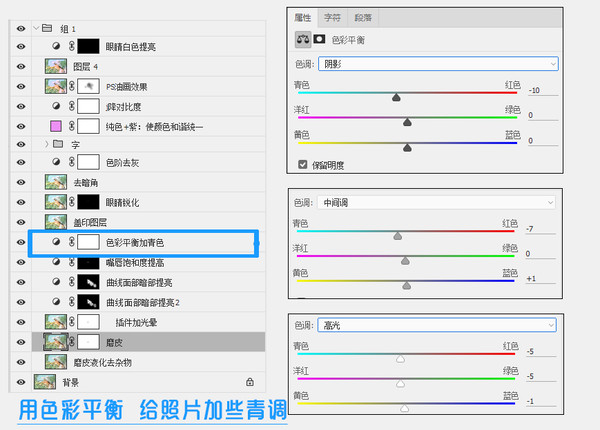Click the 青色-红色 slider handle under 阴影
The width and height of the screenshot is (600, 430).
coord(396,97)
